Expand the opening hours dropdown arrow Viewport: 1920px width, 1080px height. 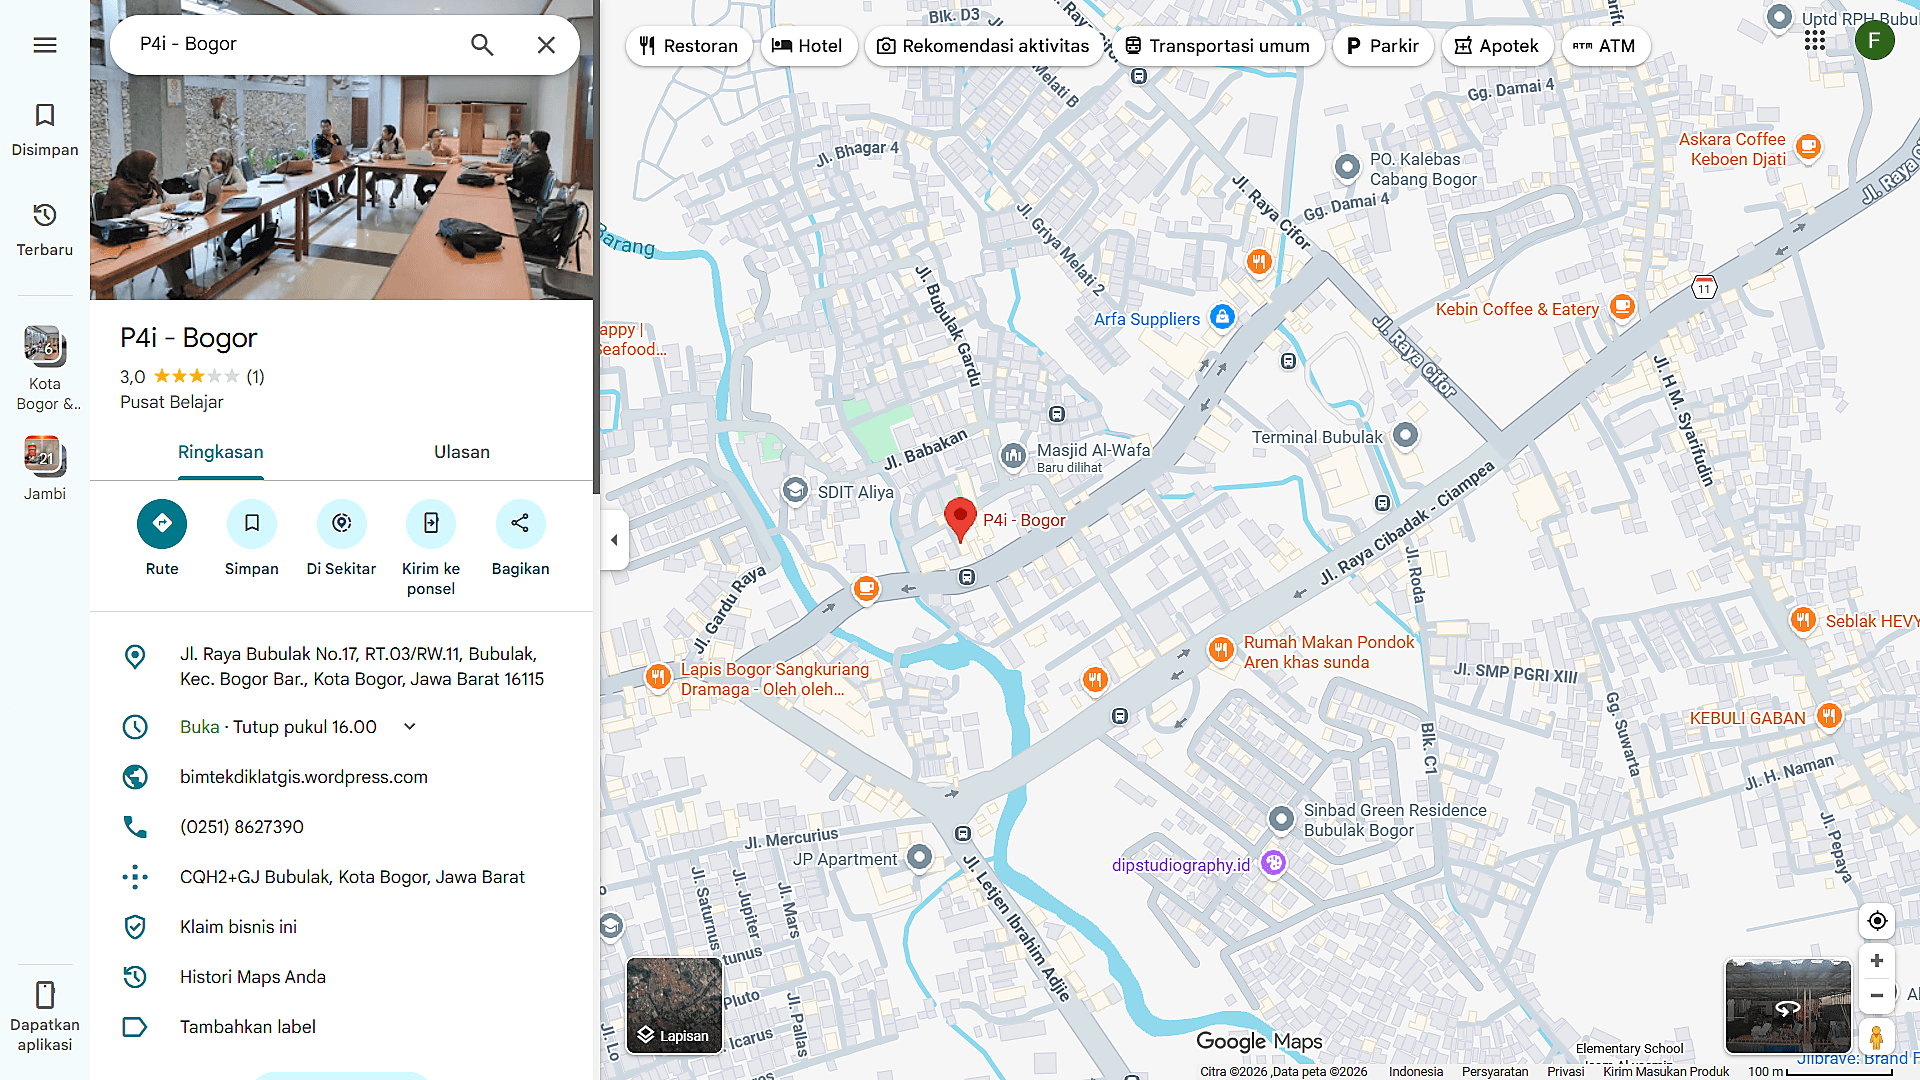(409, 727)
